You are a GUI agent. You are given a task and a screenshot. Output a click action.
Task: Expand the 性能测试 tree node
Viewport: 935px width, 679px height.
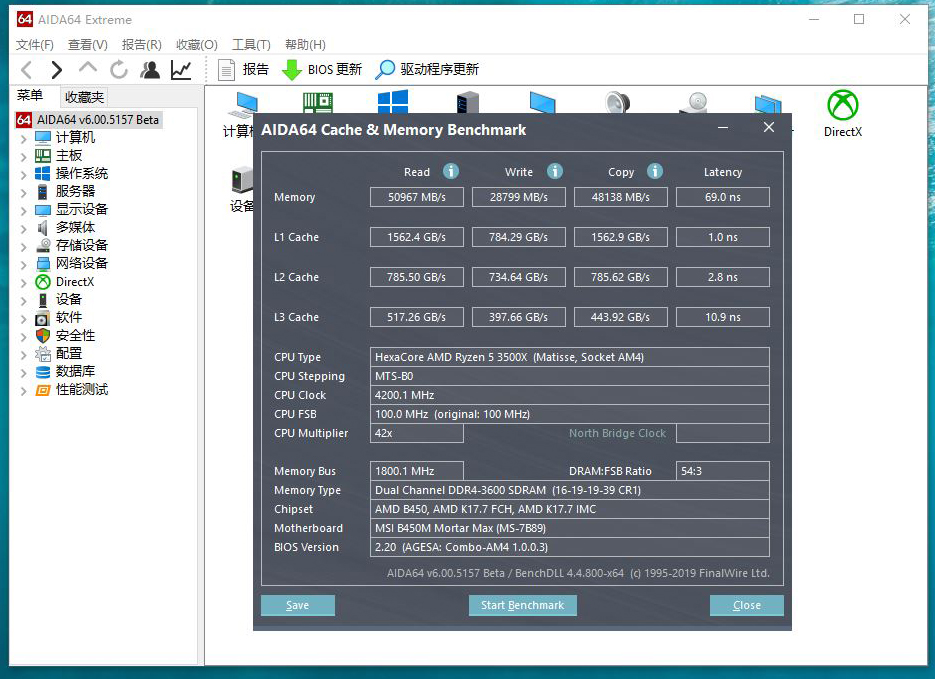[24, 390]
